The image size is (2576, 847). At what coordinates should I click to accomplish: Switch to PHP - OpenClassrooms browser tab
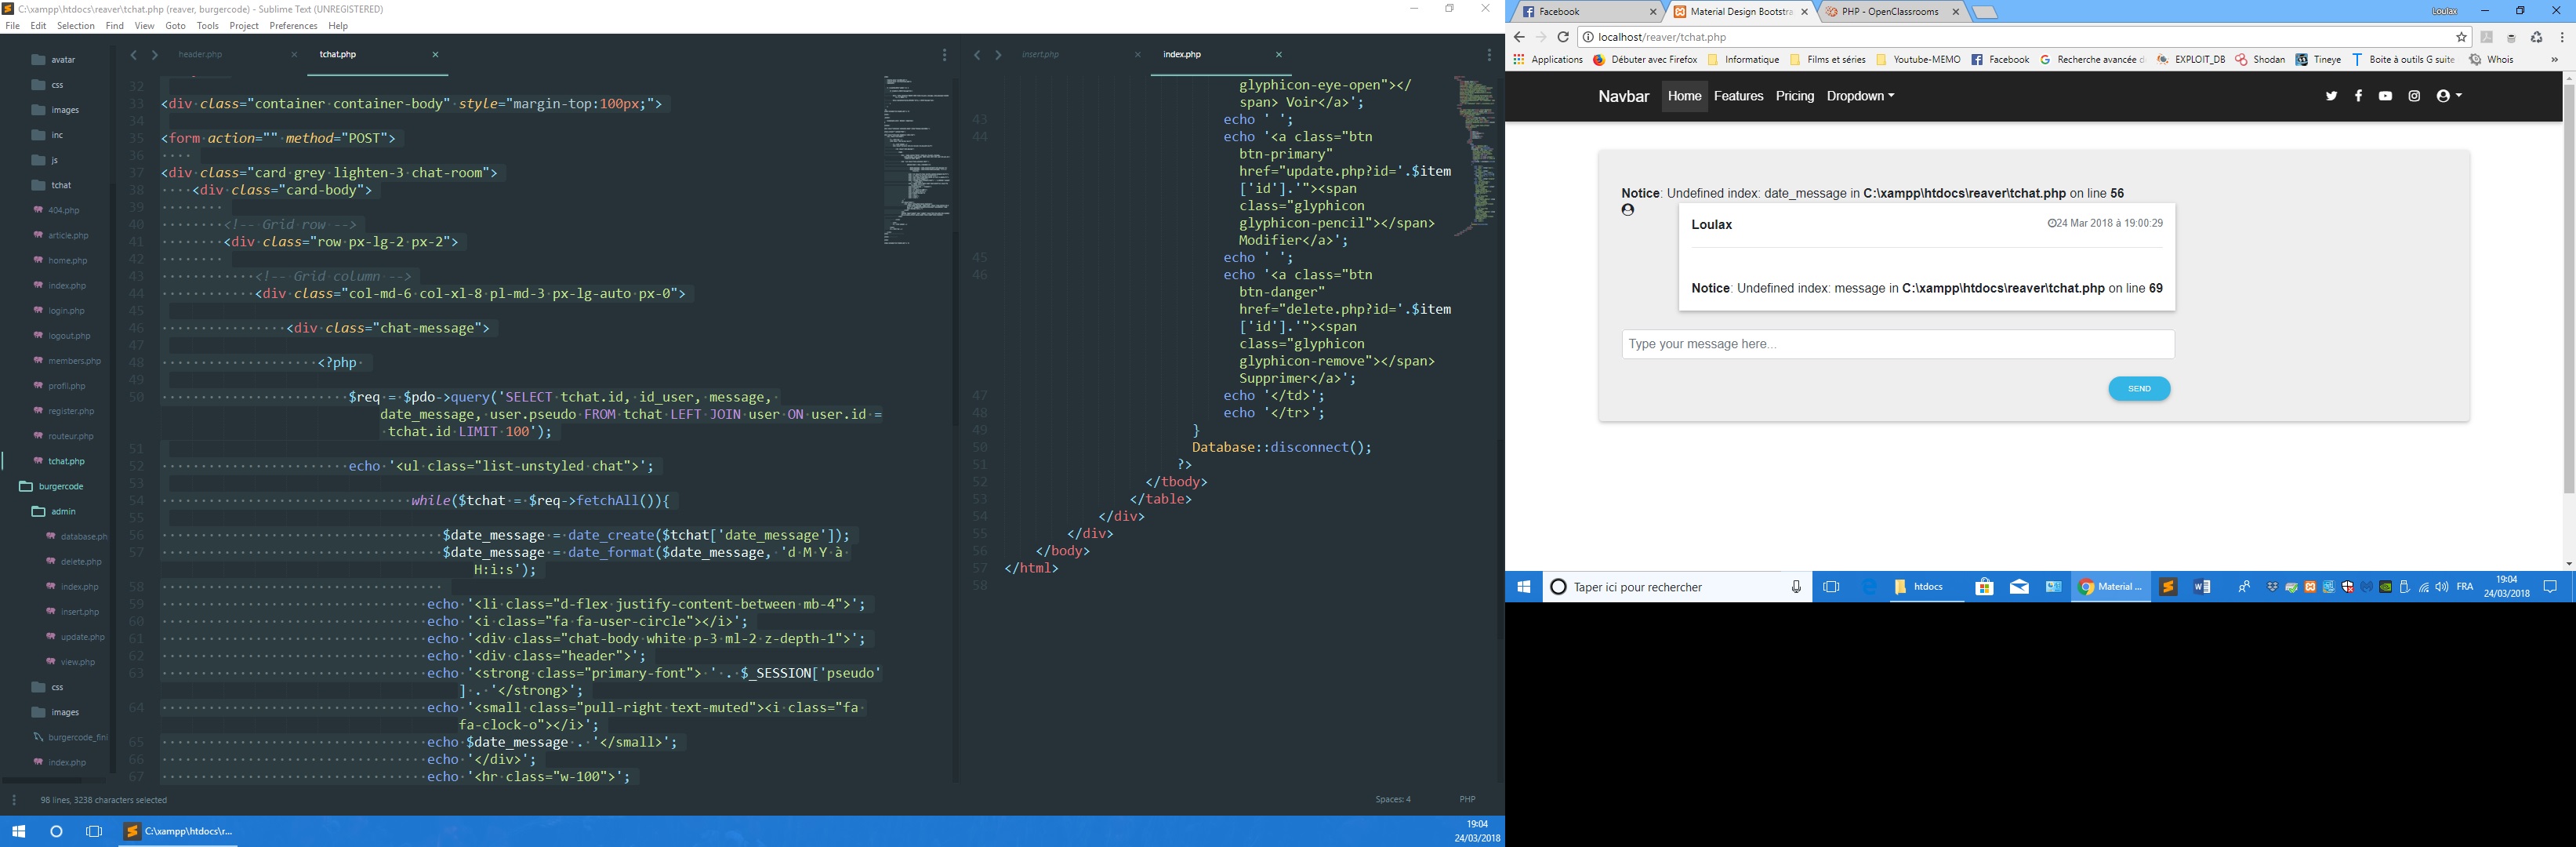pos(1889,12)
